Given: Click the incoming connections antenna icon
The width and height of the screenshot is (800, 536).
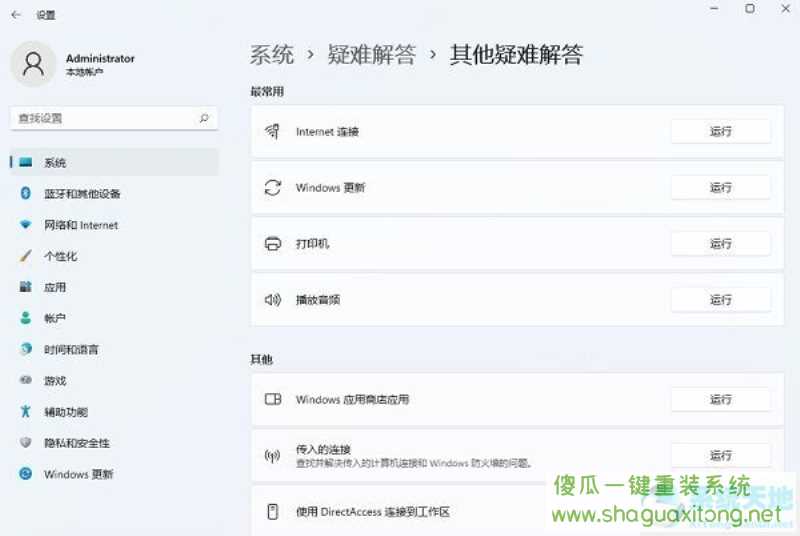Looking at the screenshot, I should pos(272,455).
